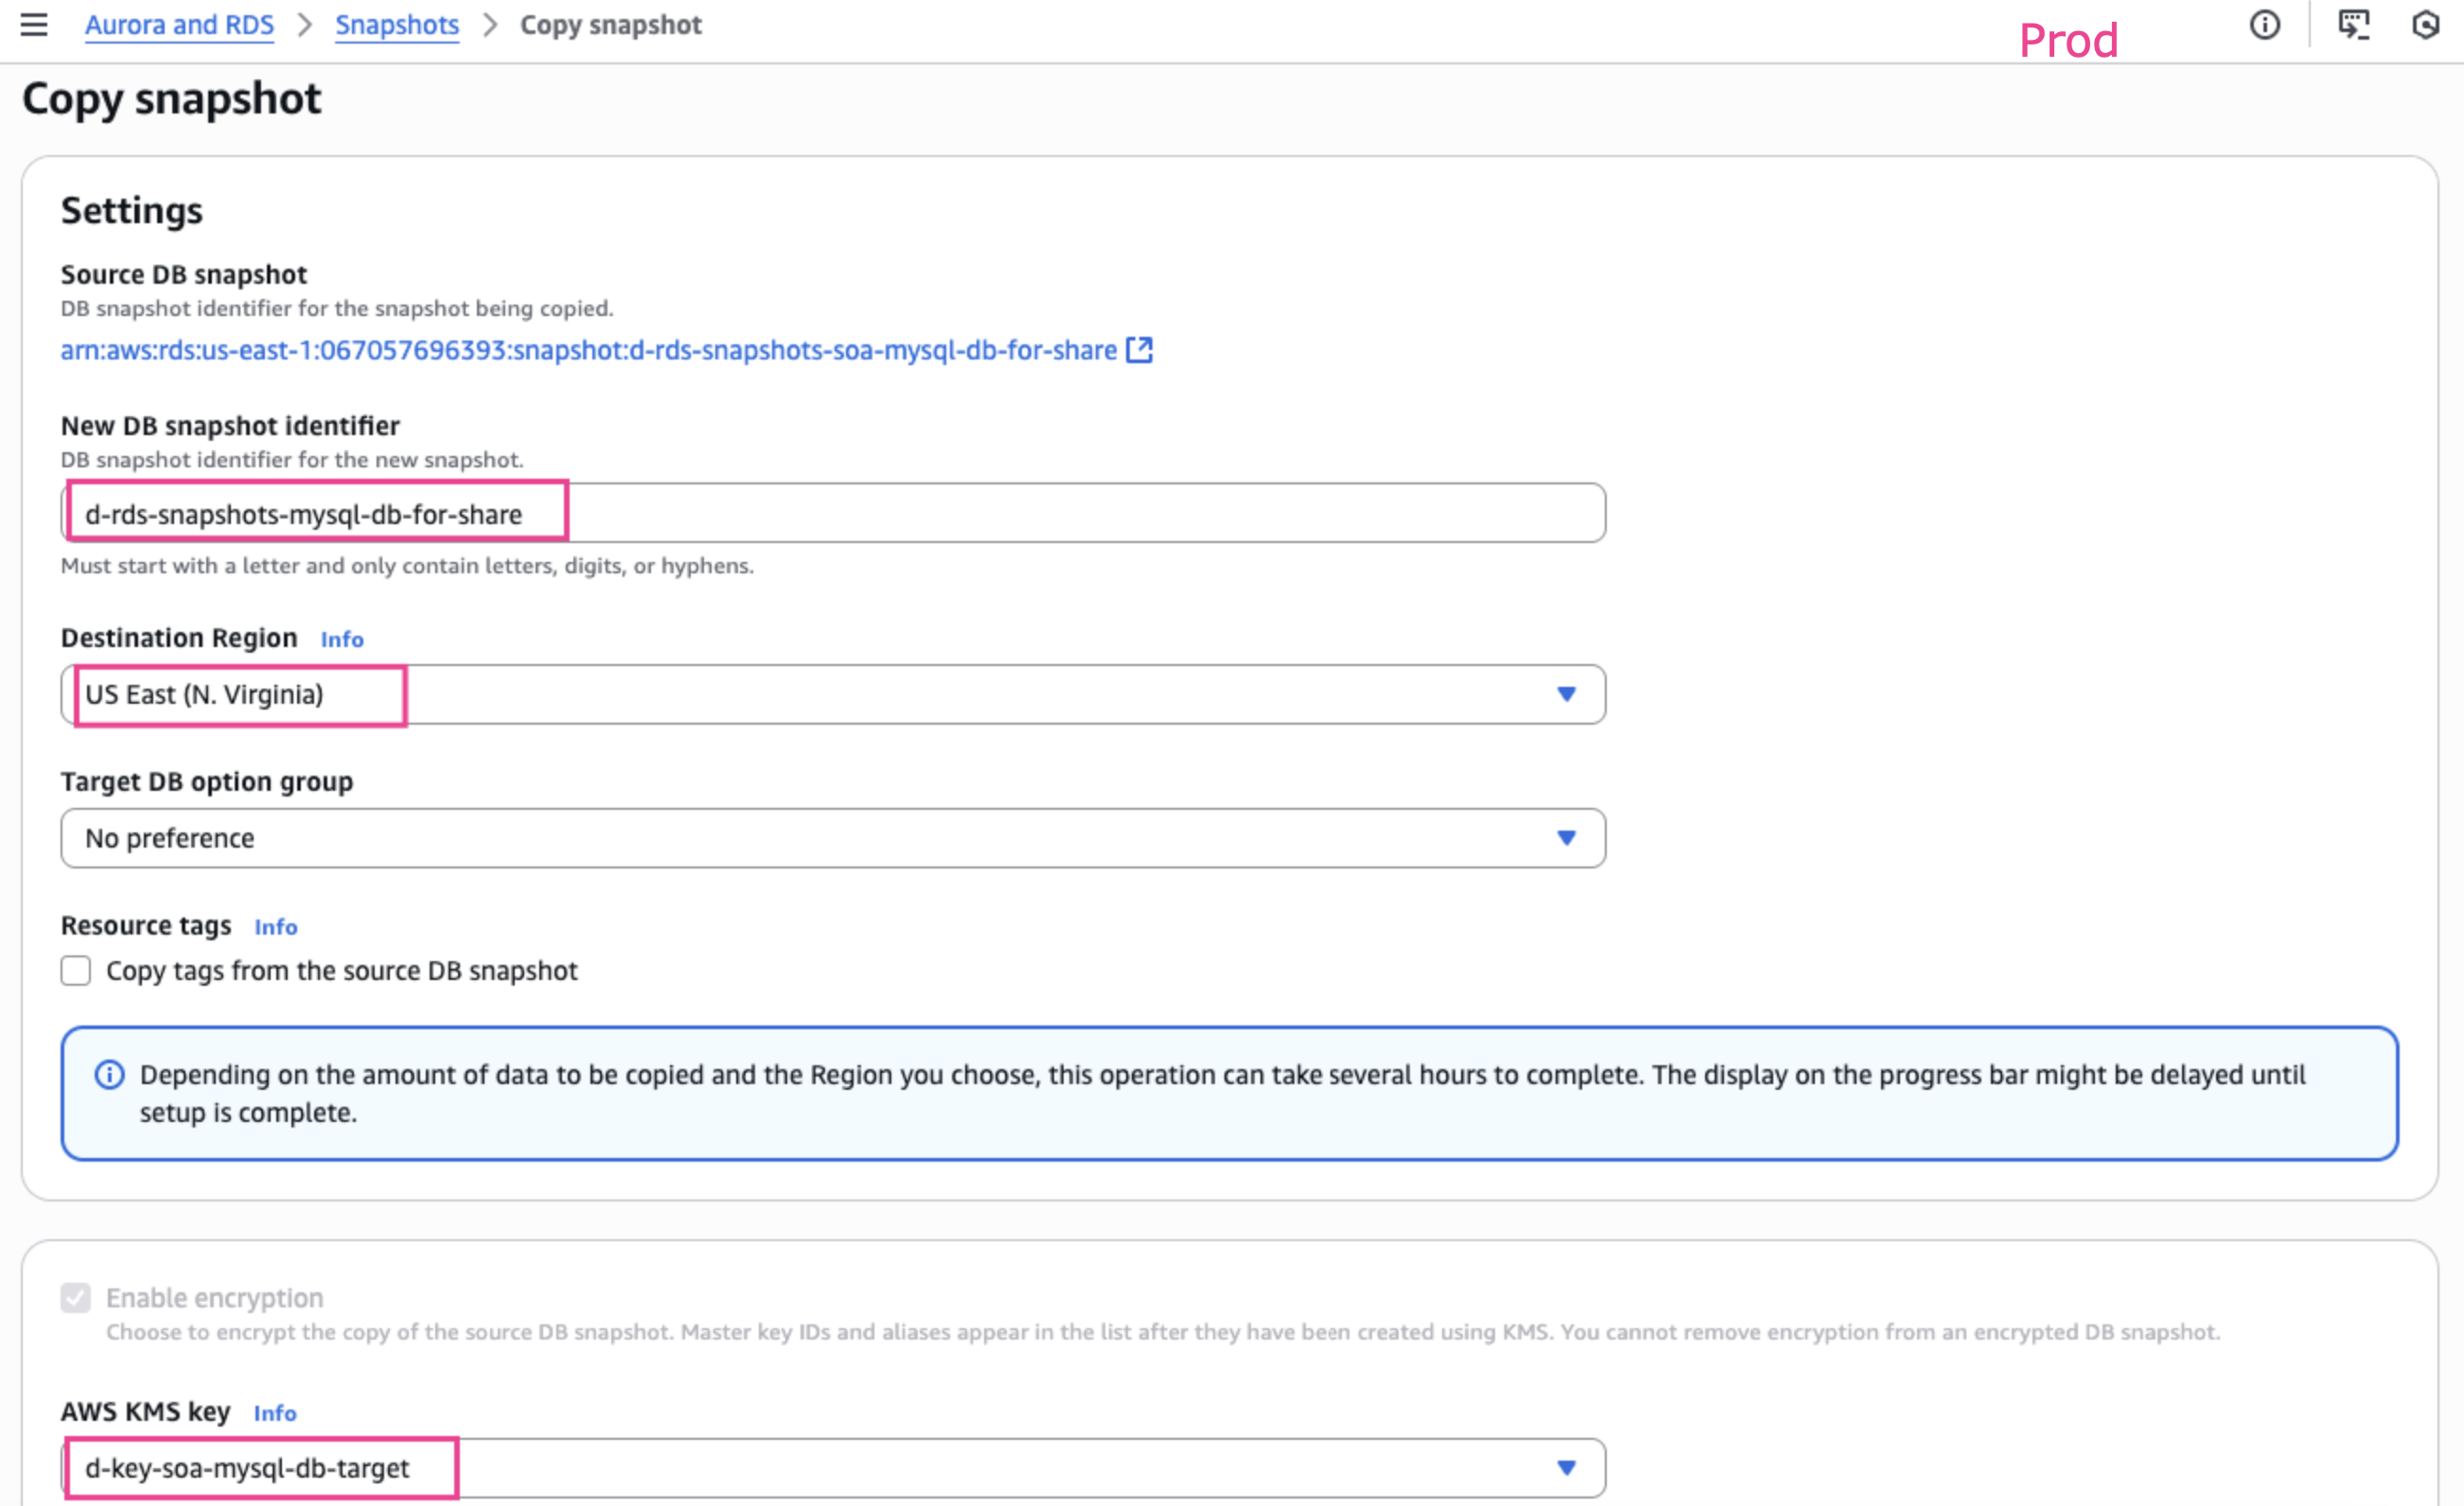Click the Enable encryption checkbox
This screenshot has width=2464, height=1506.
point(76,1298)
